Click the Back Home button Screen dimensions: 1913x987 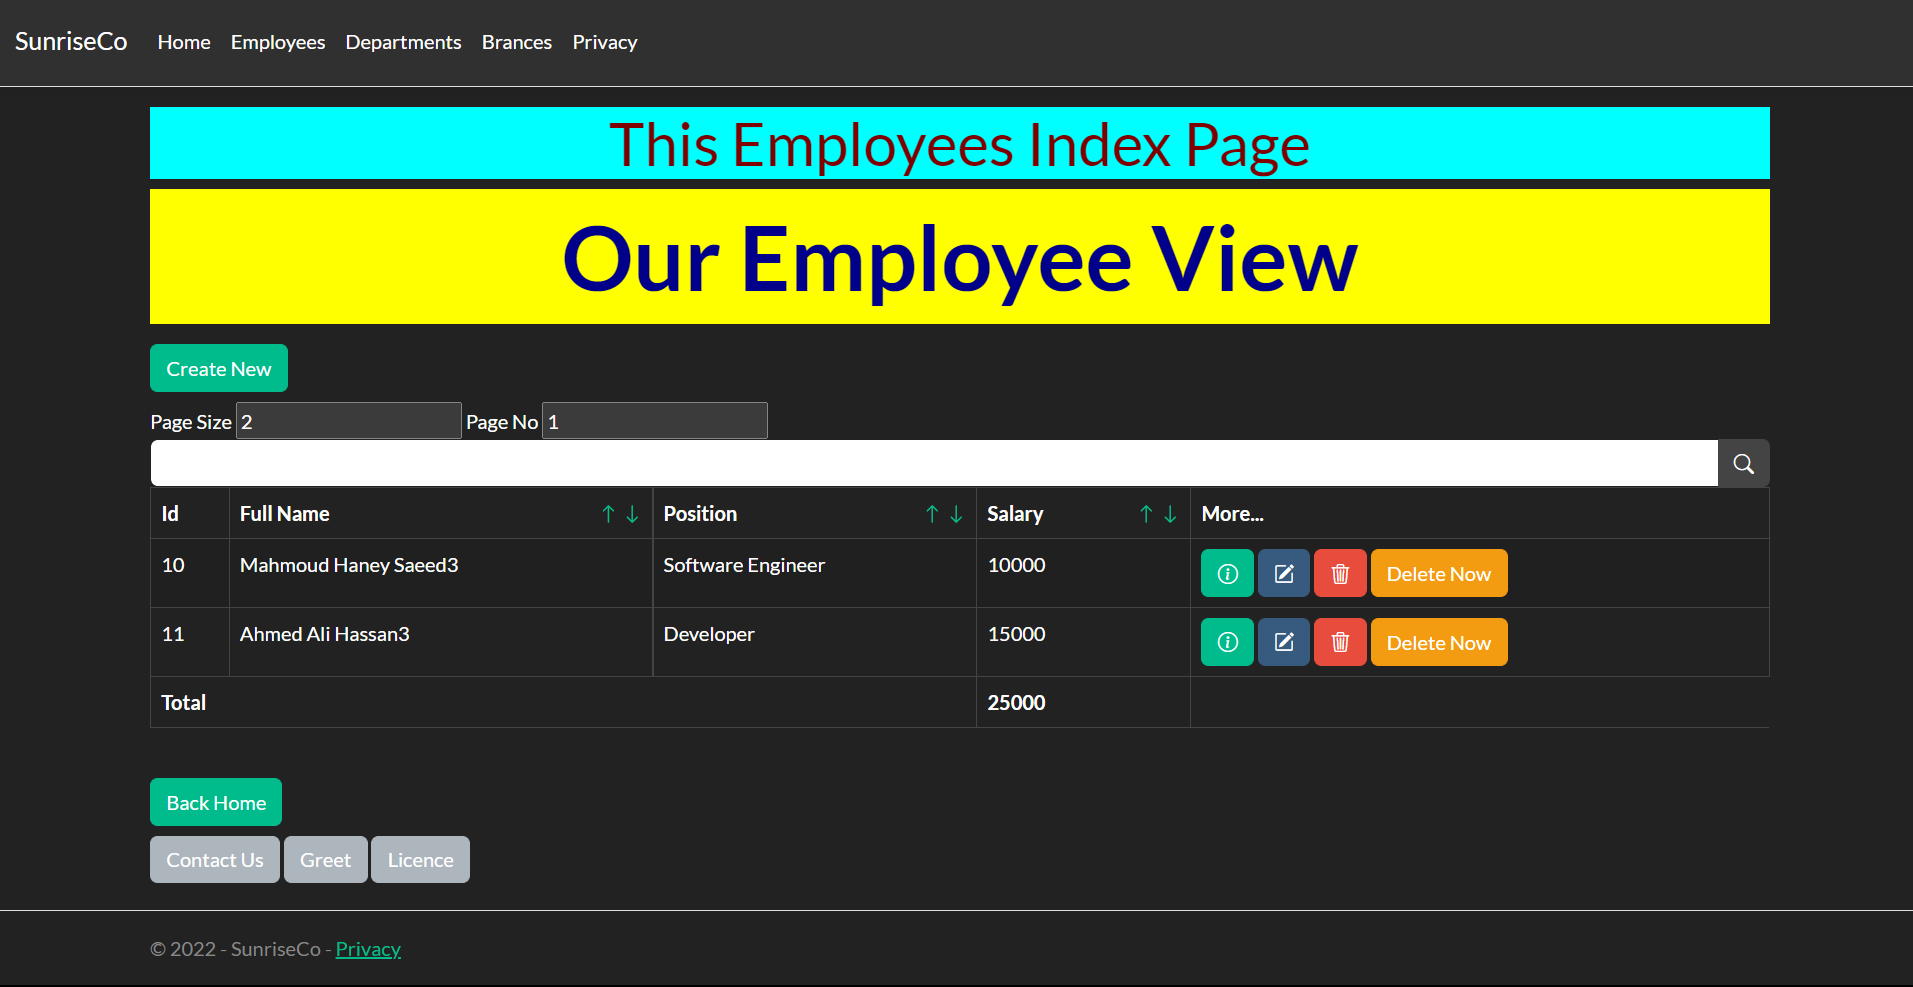point(216,803)
